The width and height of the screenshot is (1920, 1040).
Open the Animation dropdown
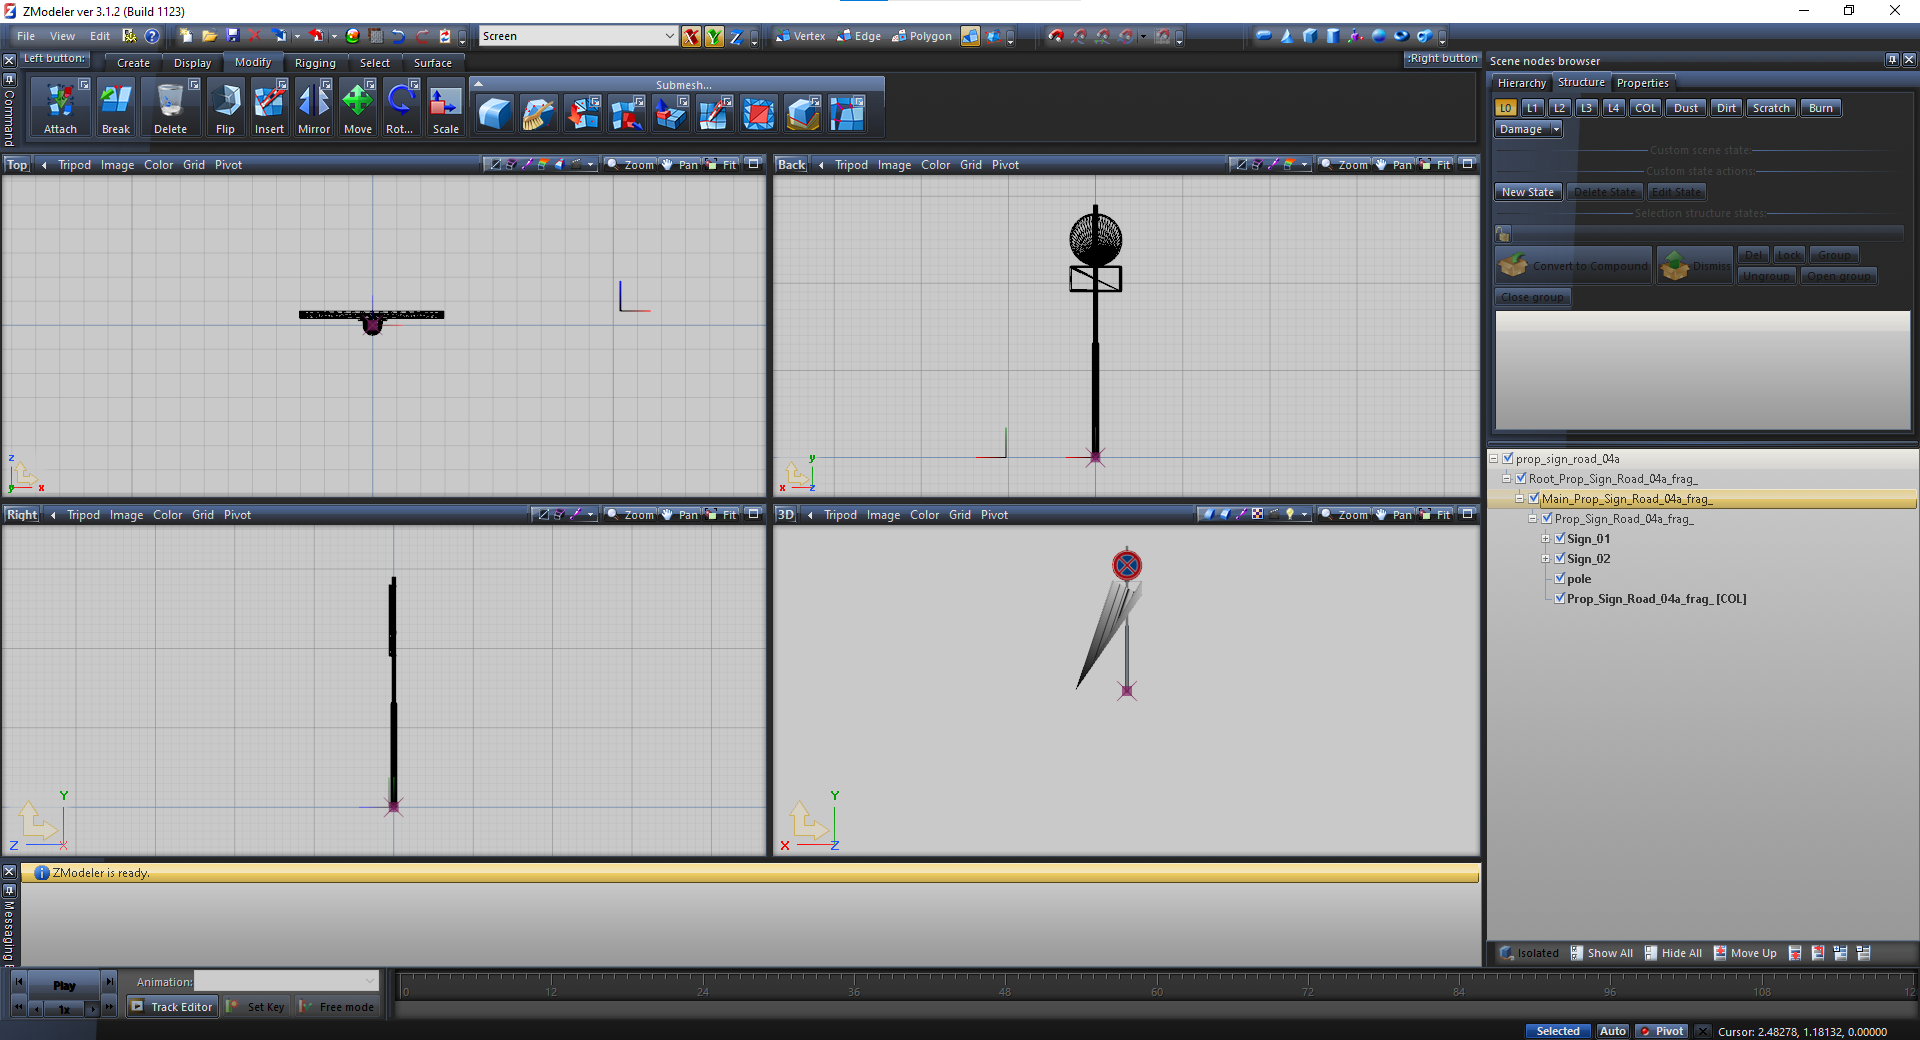[370, 981]
